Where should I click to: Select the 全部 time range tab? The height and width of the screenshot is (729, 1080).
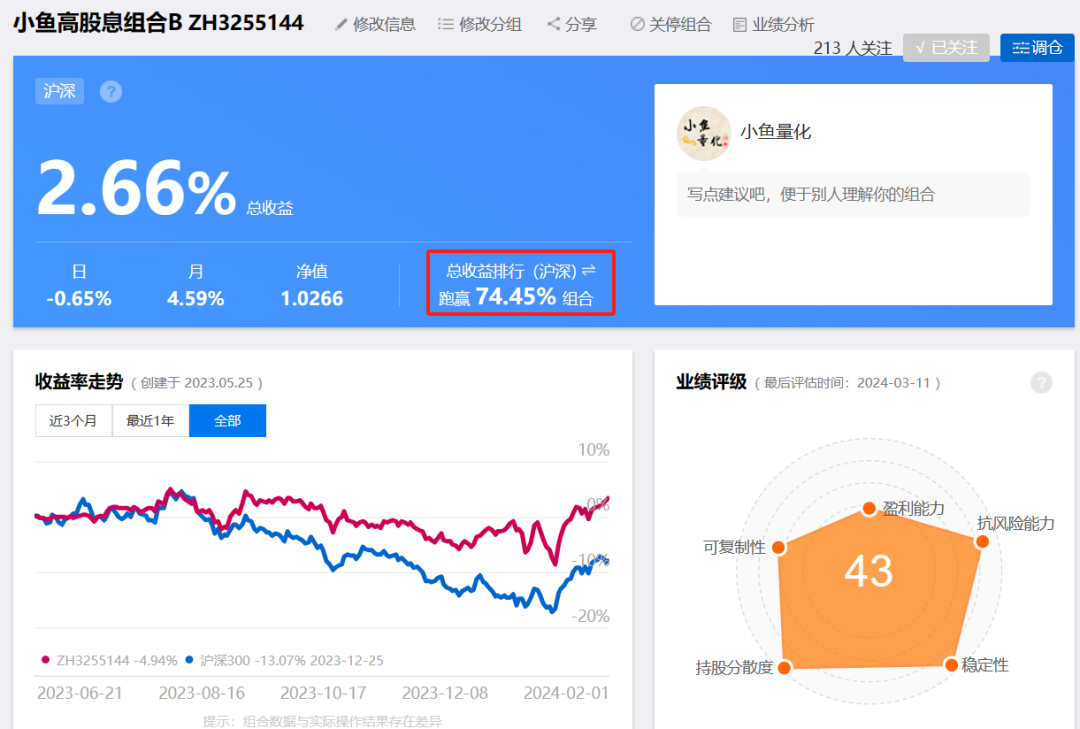pyautogui.click(x=227, y=420)
